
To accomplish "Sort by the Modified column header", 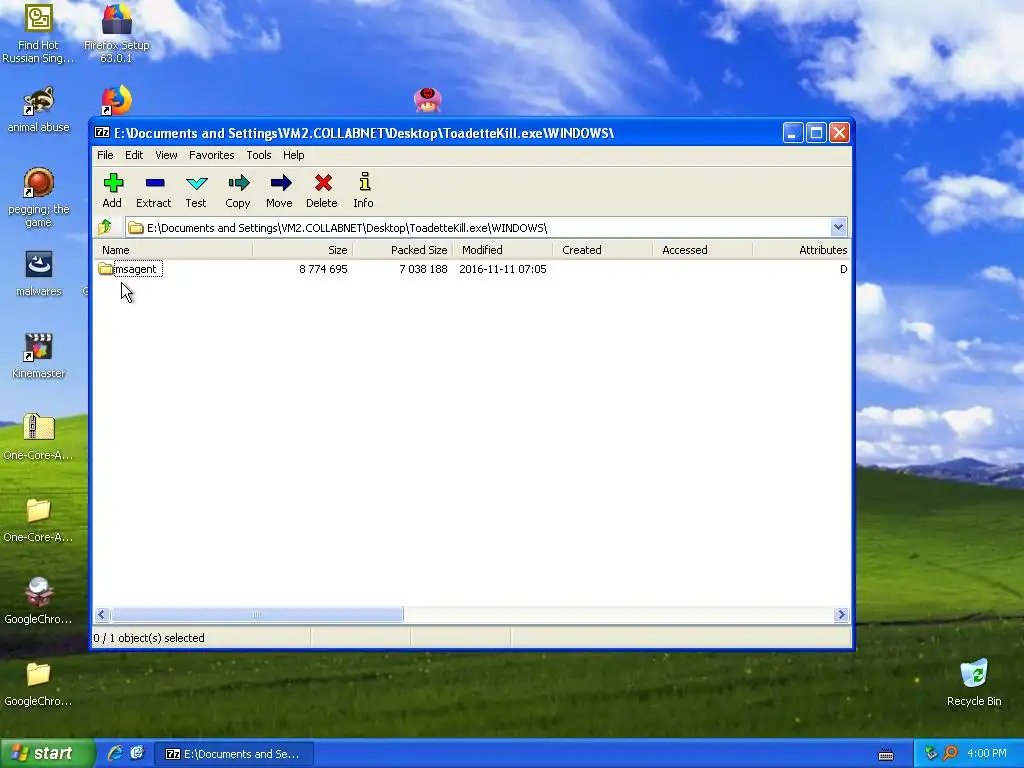I will 503,250.
